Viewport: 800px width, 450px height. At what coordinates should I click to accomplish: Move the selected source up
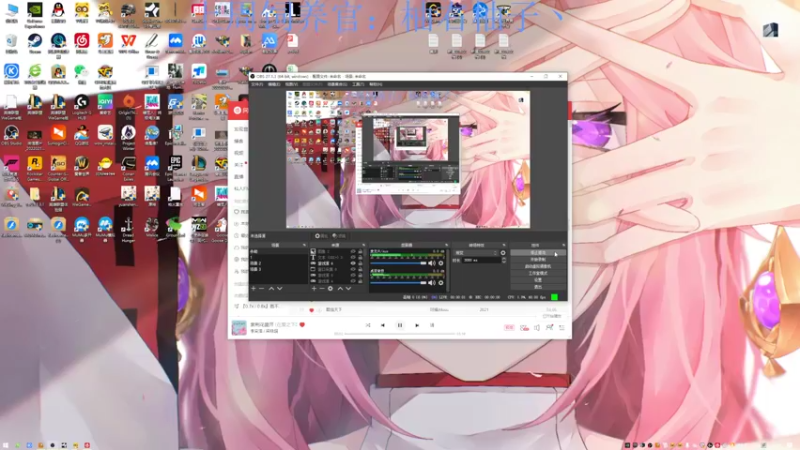pyautogui.click(x=340, y=288)
